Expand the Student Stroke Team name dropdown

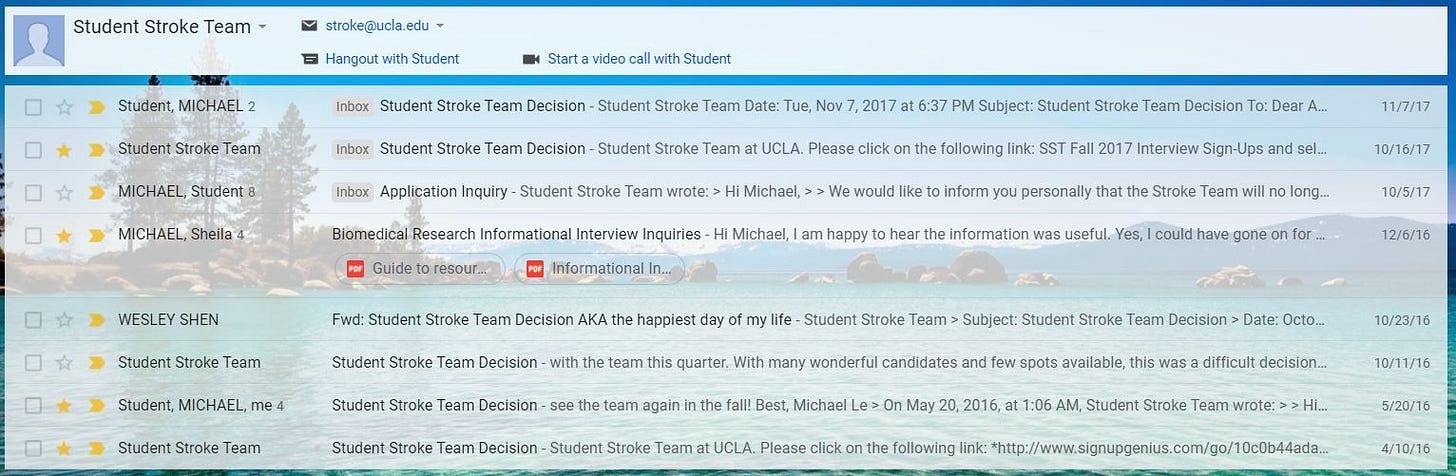click(262, 27)
